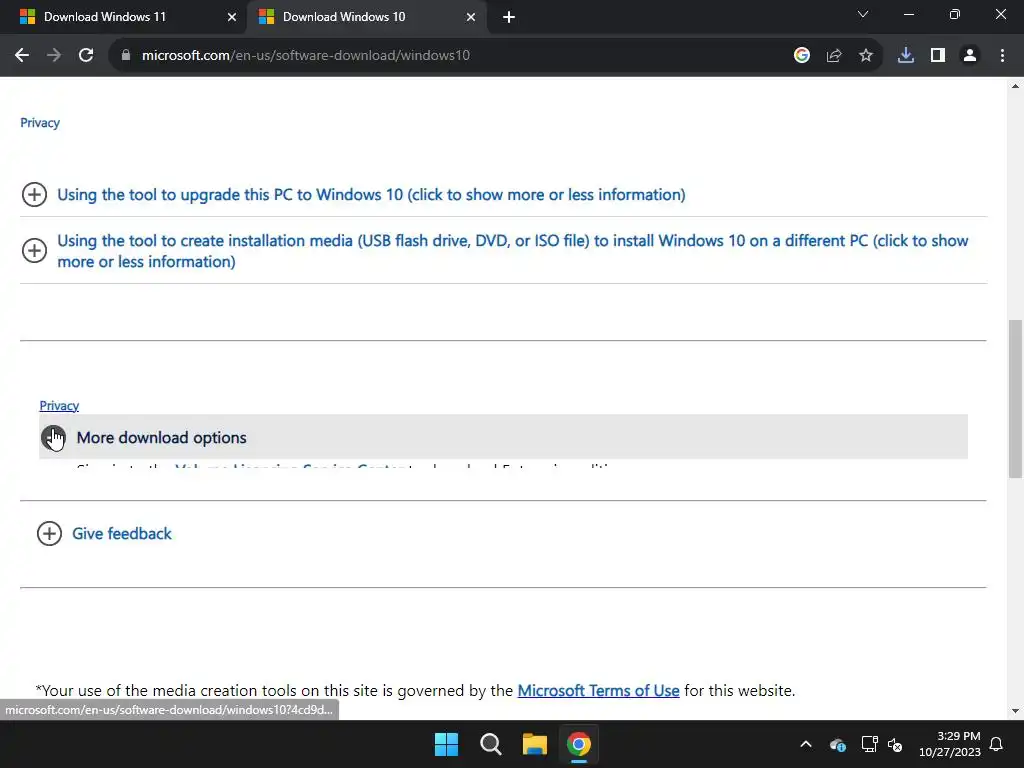Open Google icon in address bar
The image size is (1024, 768).
[801, 56]
